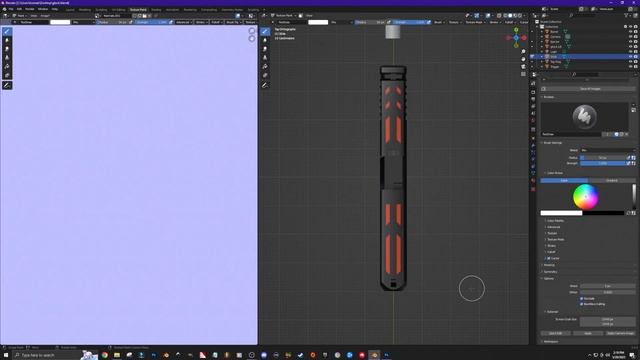Open the Advanced dropdown in image editor header
This screenshot has height=360, width=640.
click(x=184, y=22)
